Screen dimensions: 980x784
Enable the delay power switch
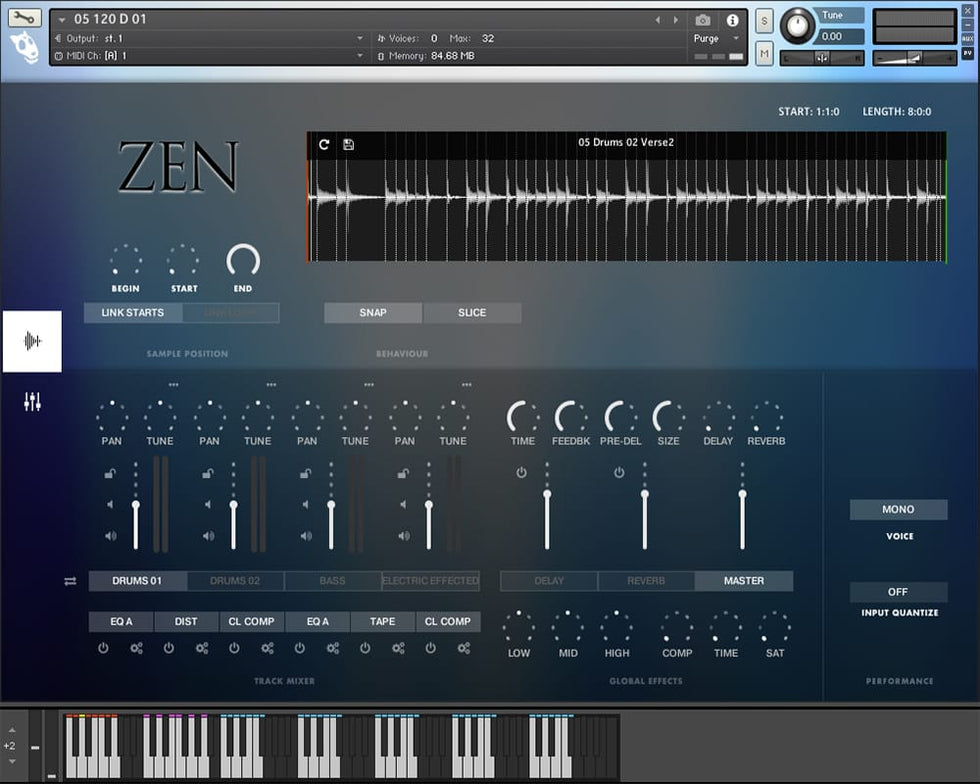pyautogui.click(x=521, y=472)
